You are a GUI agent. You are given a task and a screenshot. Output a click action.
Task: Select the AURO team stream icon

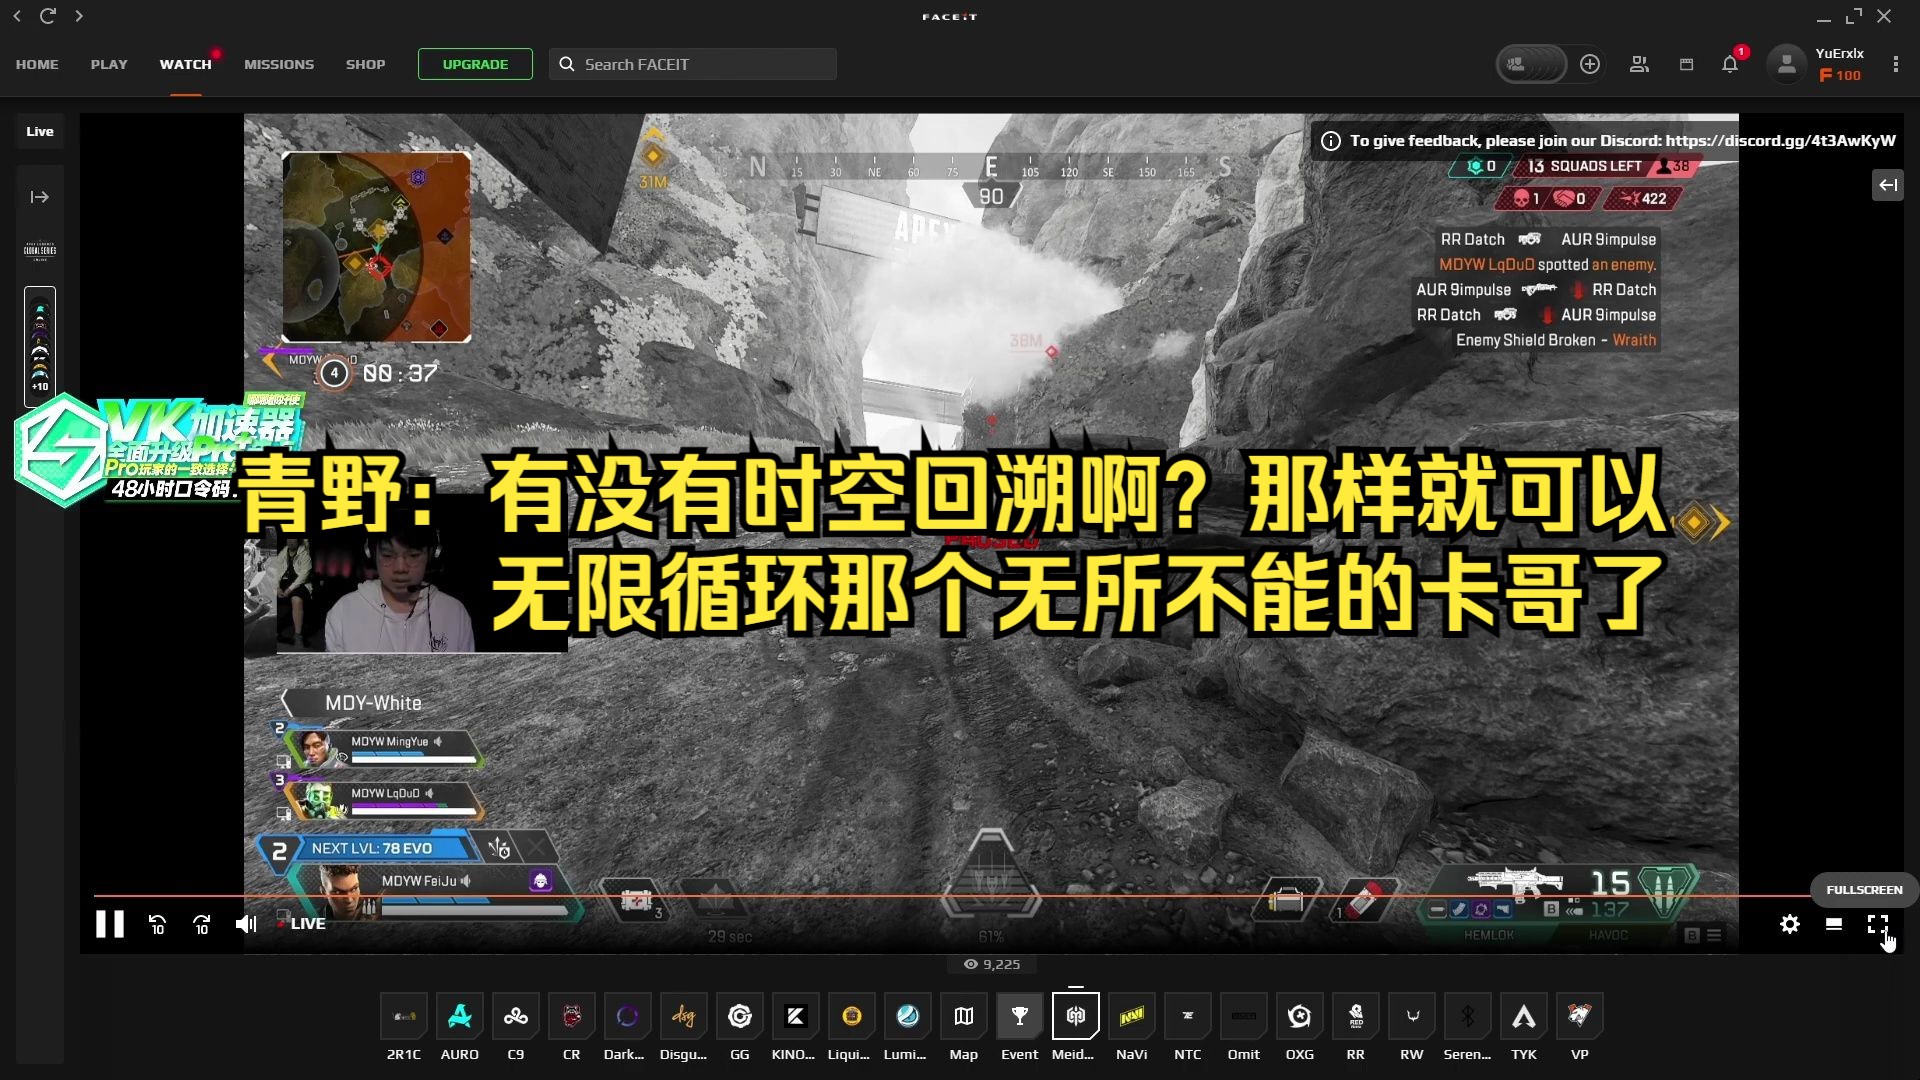(460, 1016)
